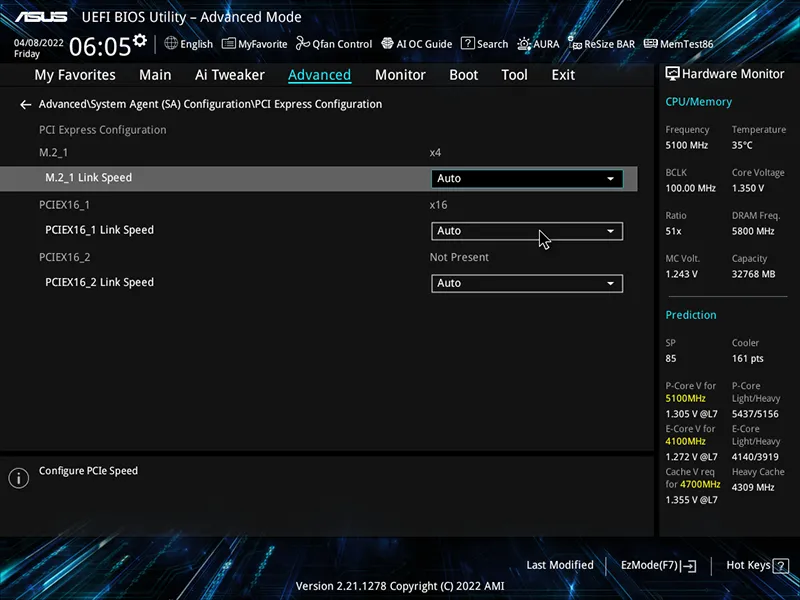Open the Monitor tab
800x600 pixels.
coord(400,75)
